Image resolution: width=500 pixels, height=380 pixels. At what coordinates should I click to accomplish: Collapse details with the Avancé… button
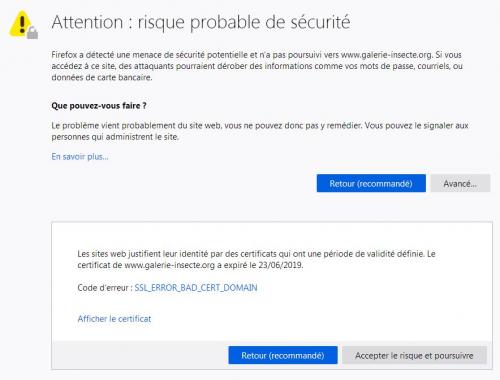point(460,183)
